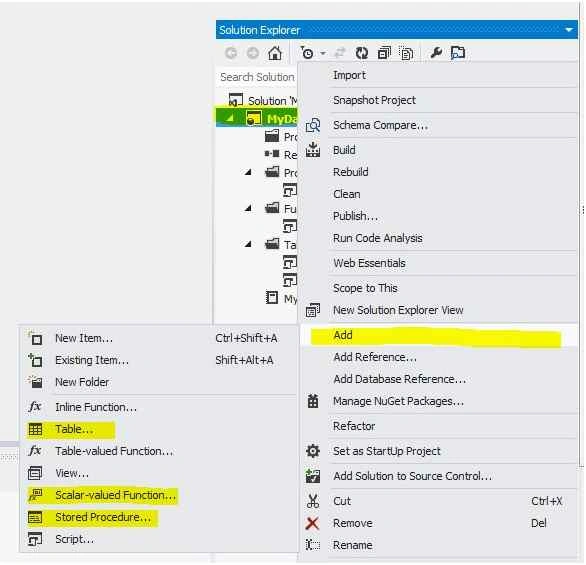Image resolution: width=586 pixels, height=565 pixels.
Task: Collapse the MyDa project node
Action: [x=230, y=119]
